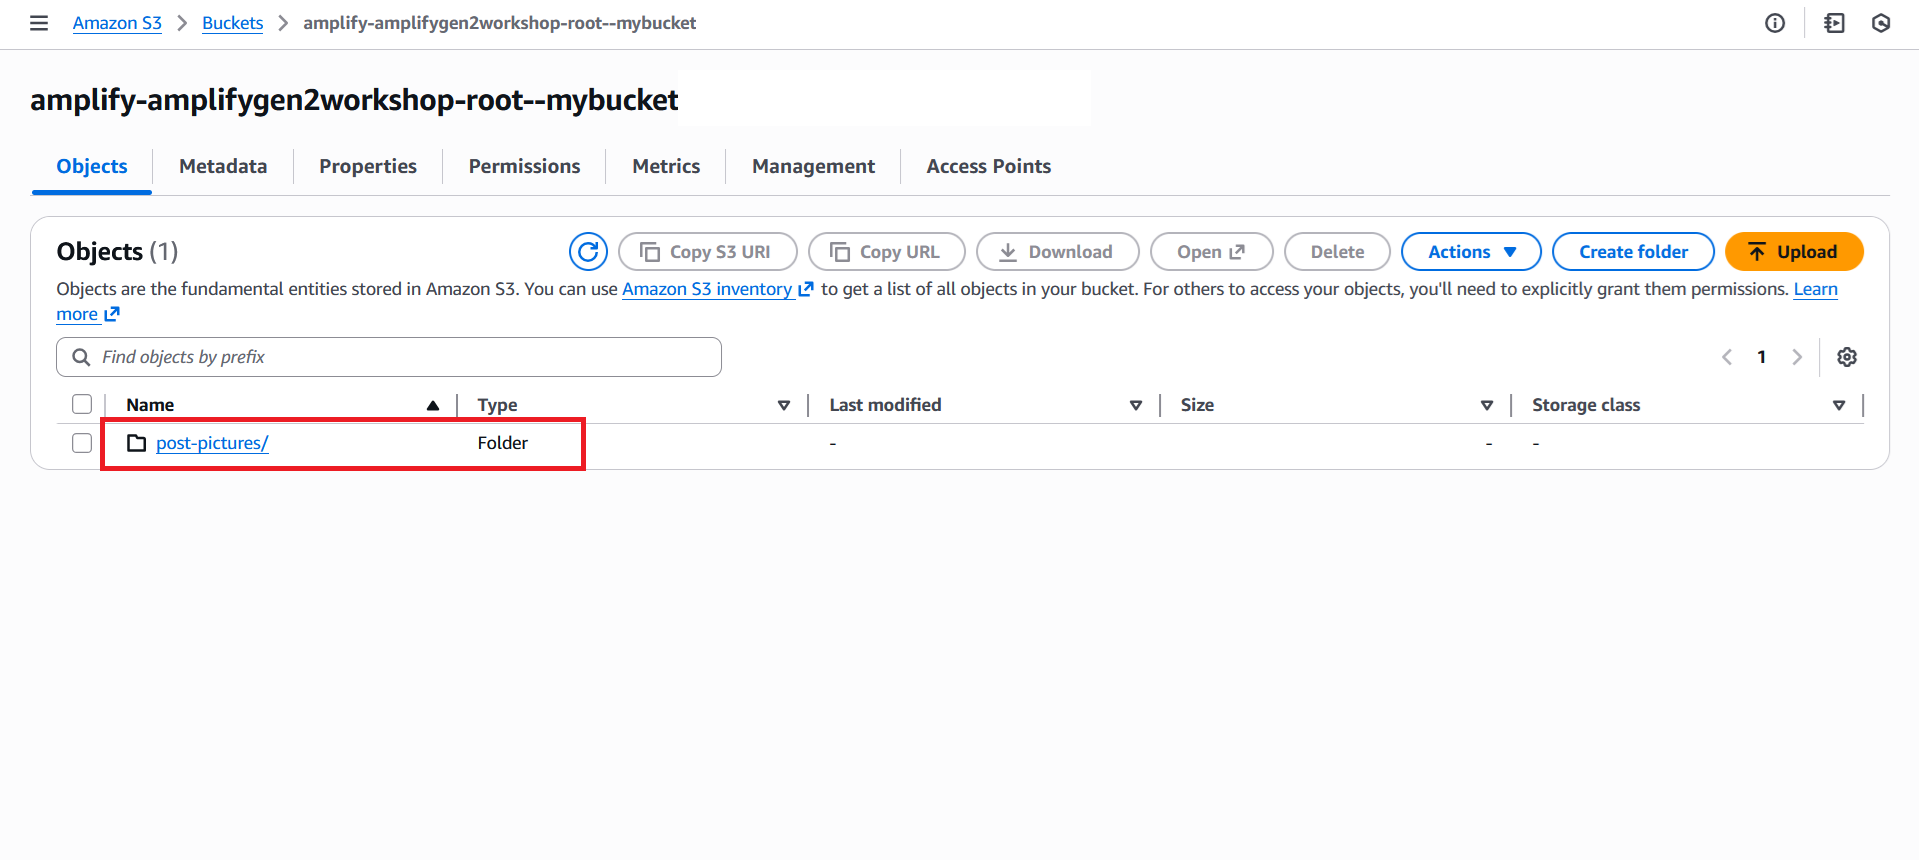Switch to the Access Points tab
1919x860 pixels.
[988, 166]
